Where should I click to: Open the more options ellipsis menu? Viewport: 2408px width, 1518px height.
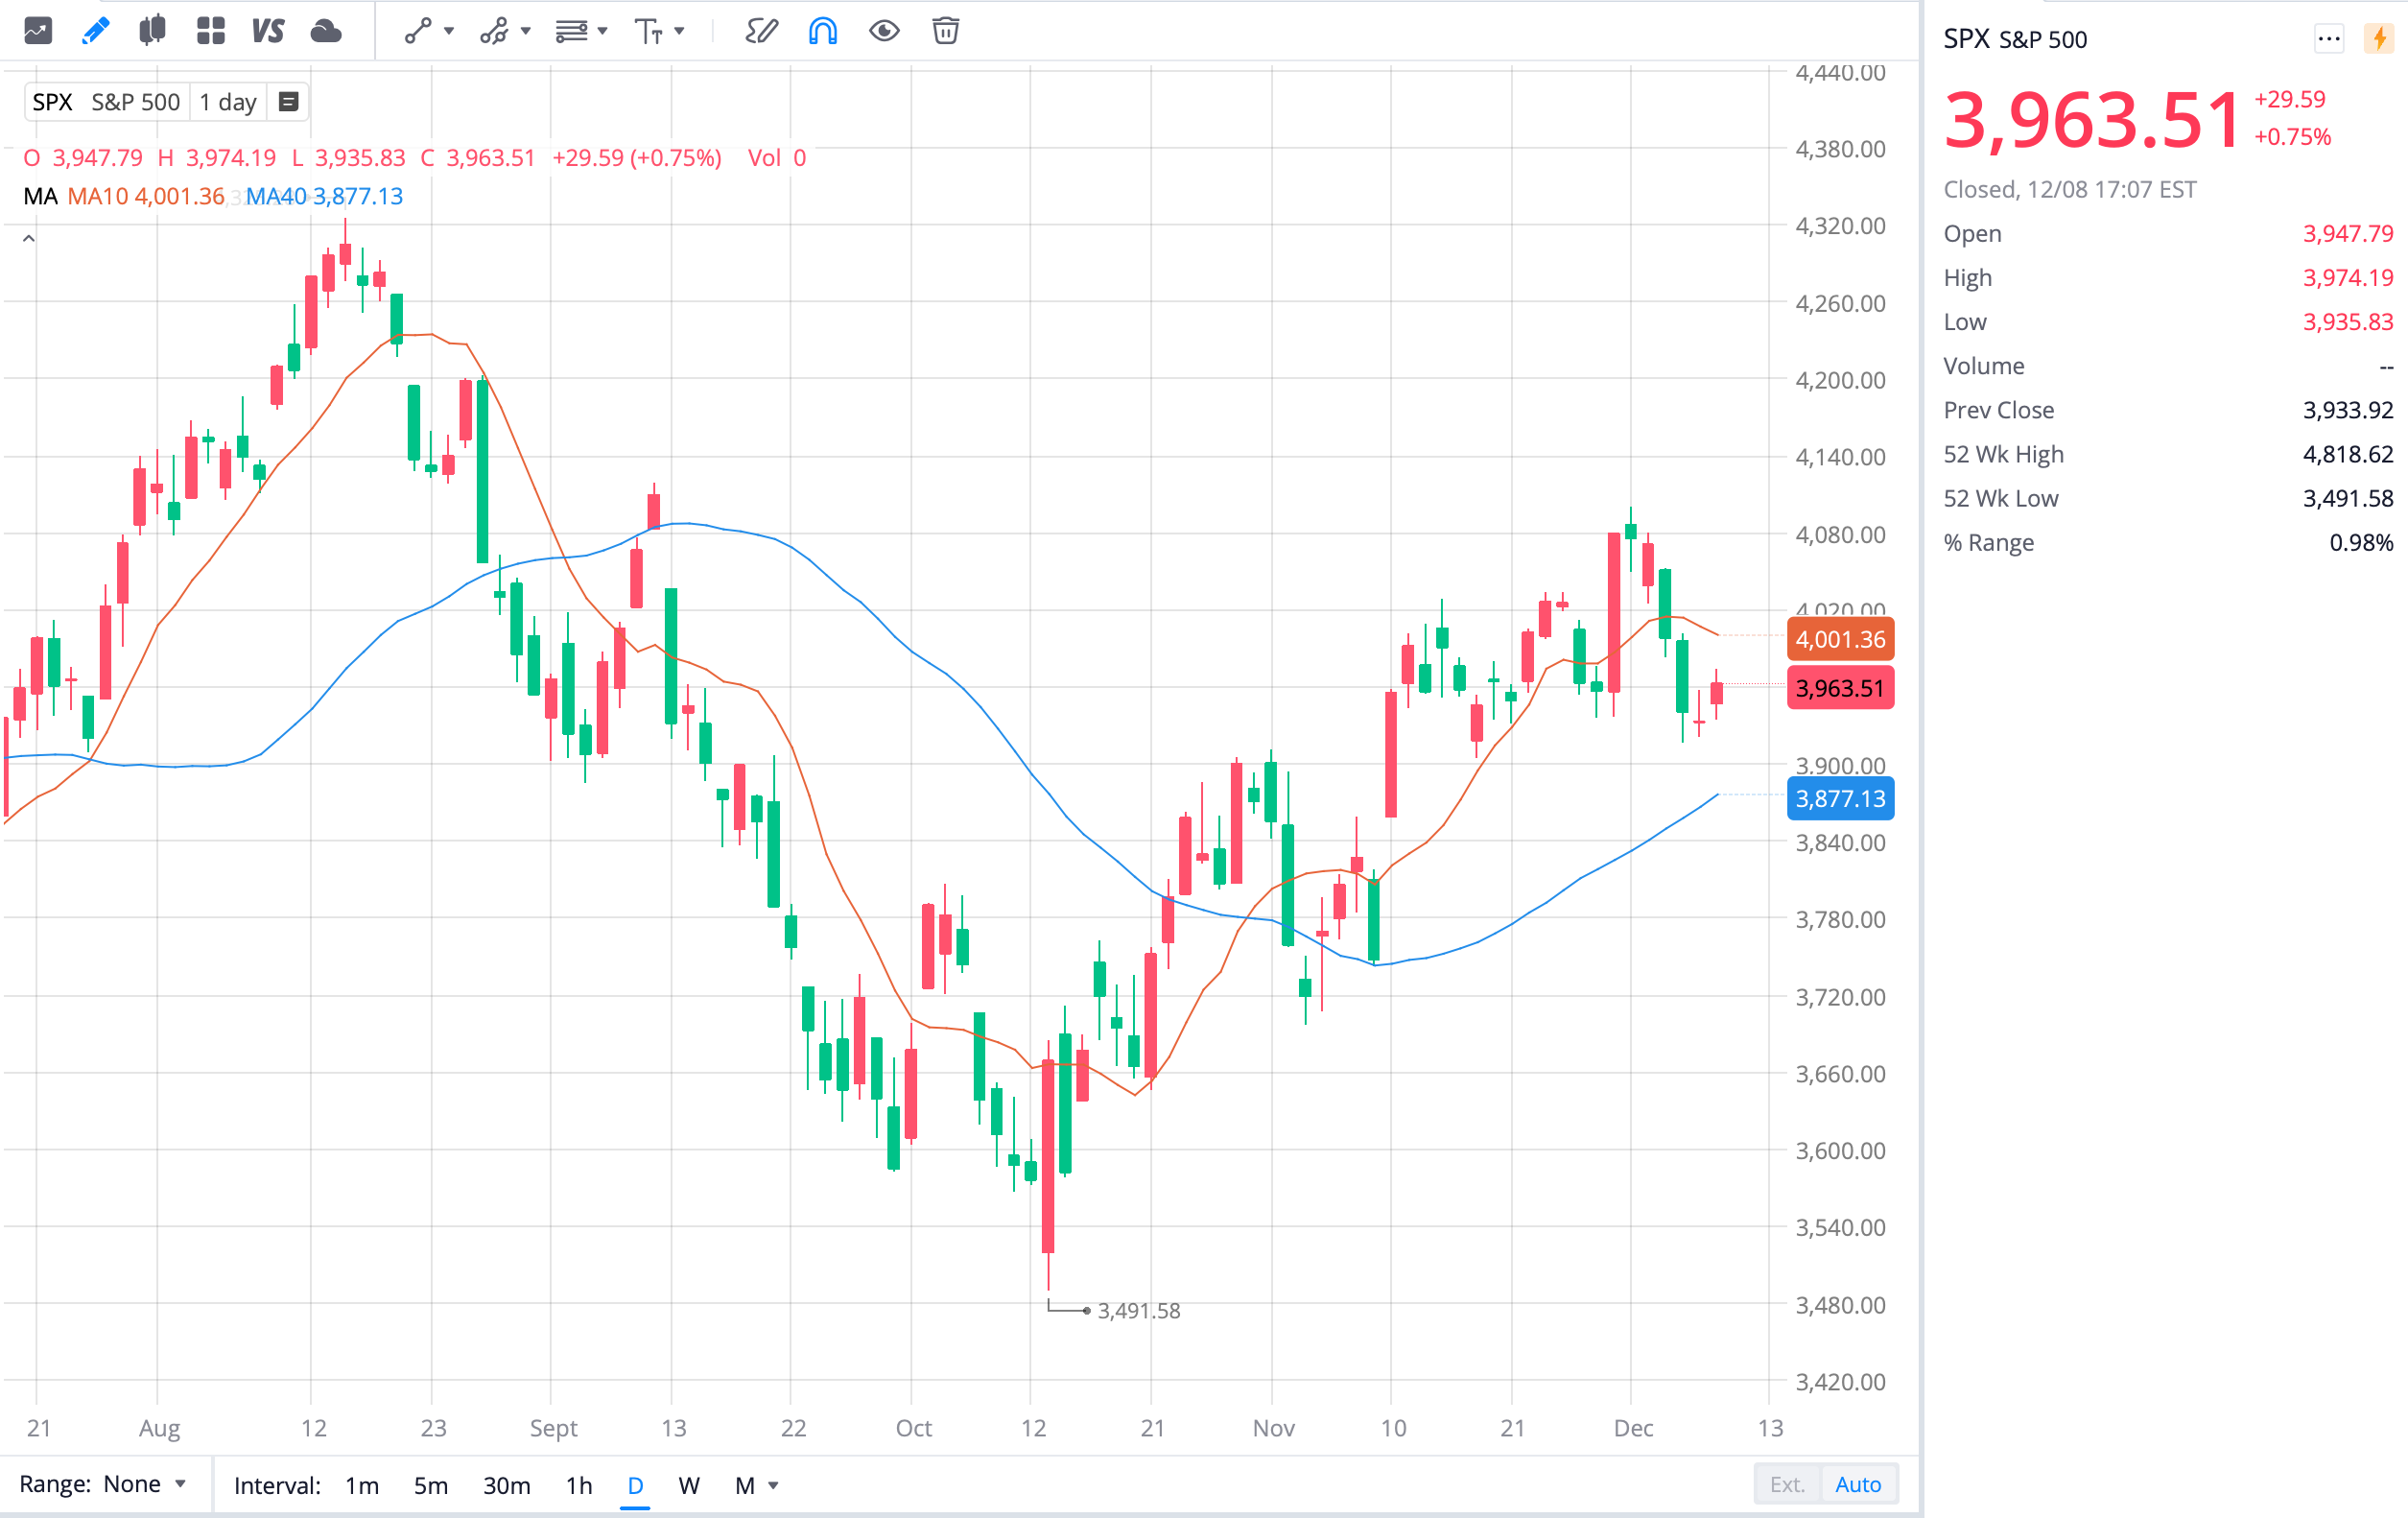tap(2329, 39)
